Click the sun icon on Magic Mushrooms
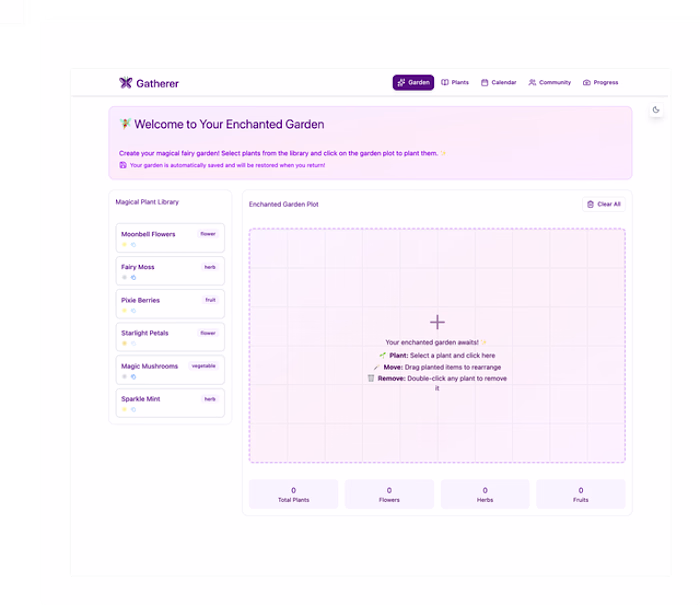 pos(125,377)
